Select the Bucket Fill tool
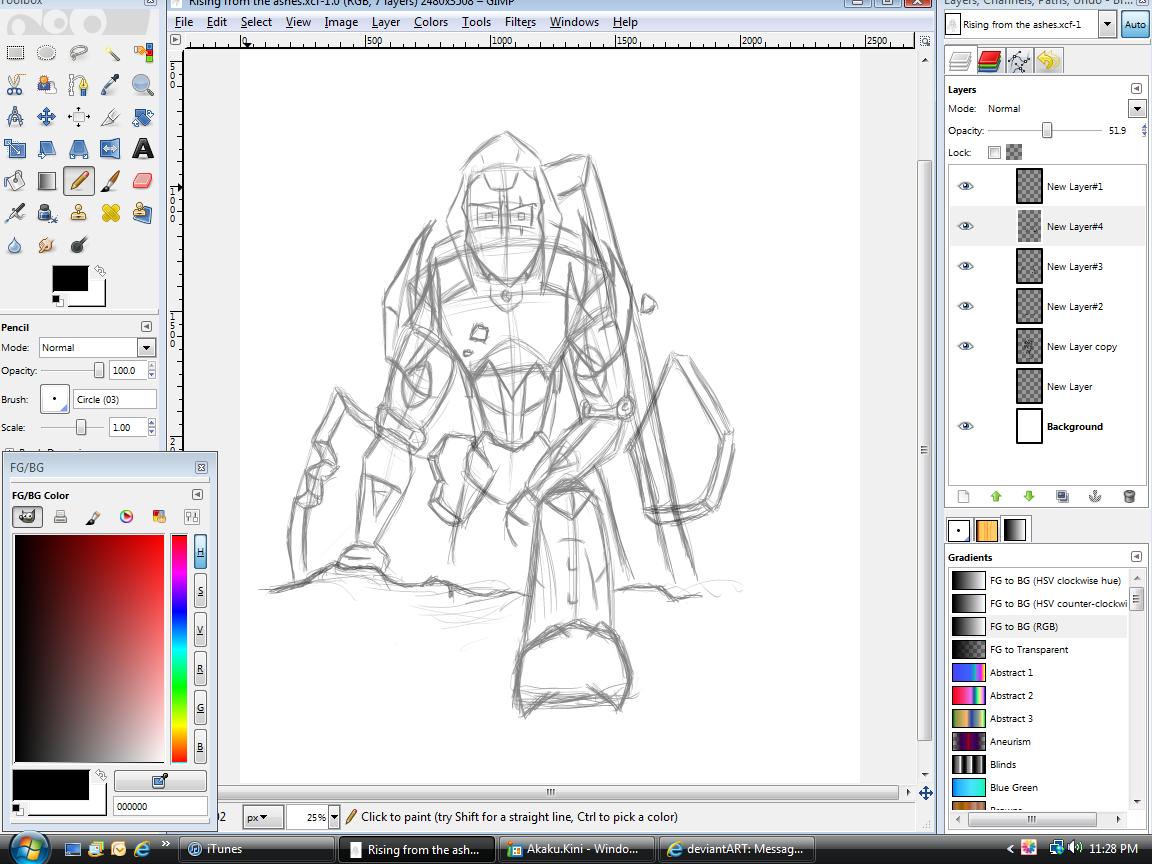 [x=14, y=180]
